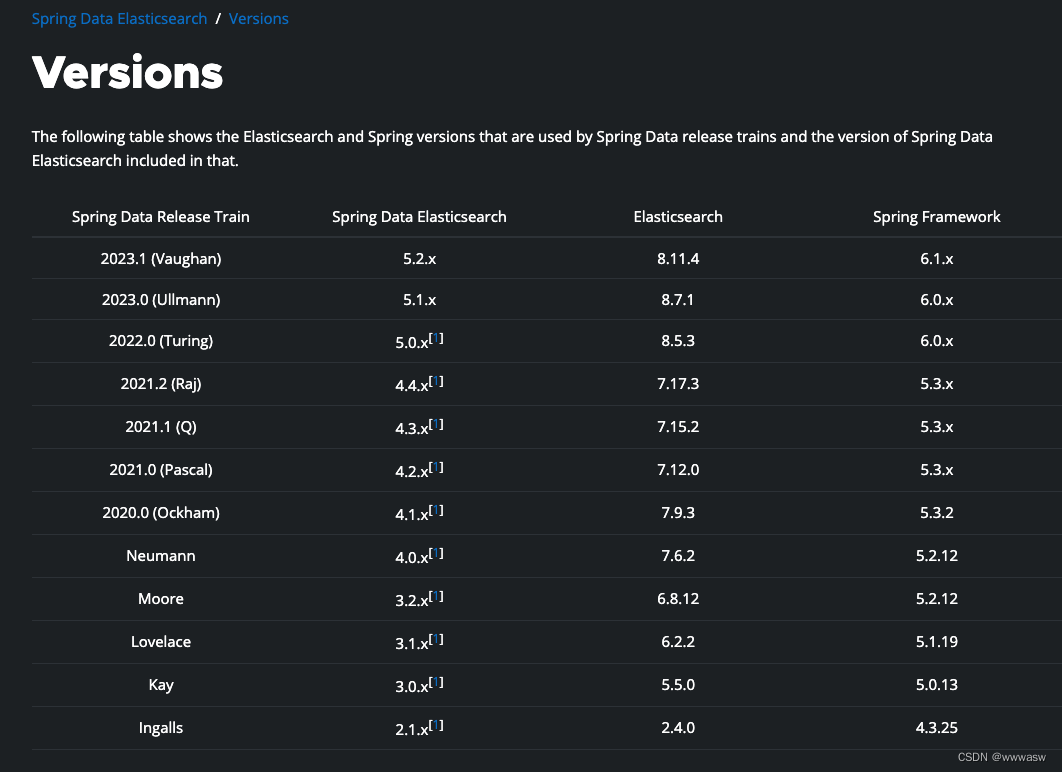This screenshot has width=1062, height=772.
Task: Click the Spring Data Release Train column header
Action: (x=161, y=217)
